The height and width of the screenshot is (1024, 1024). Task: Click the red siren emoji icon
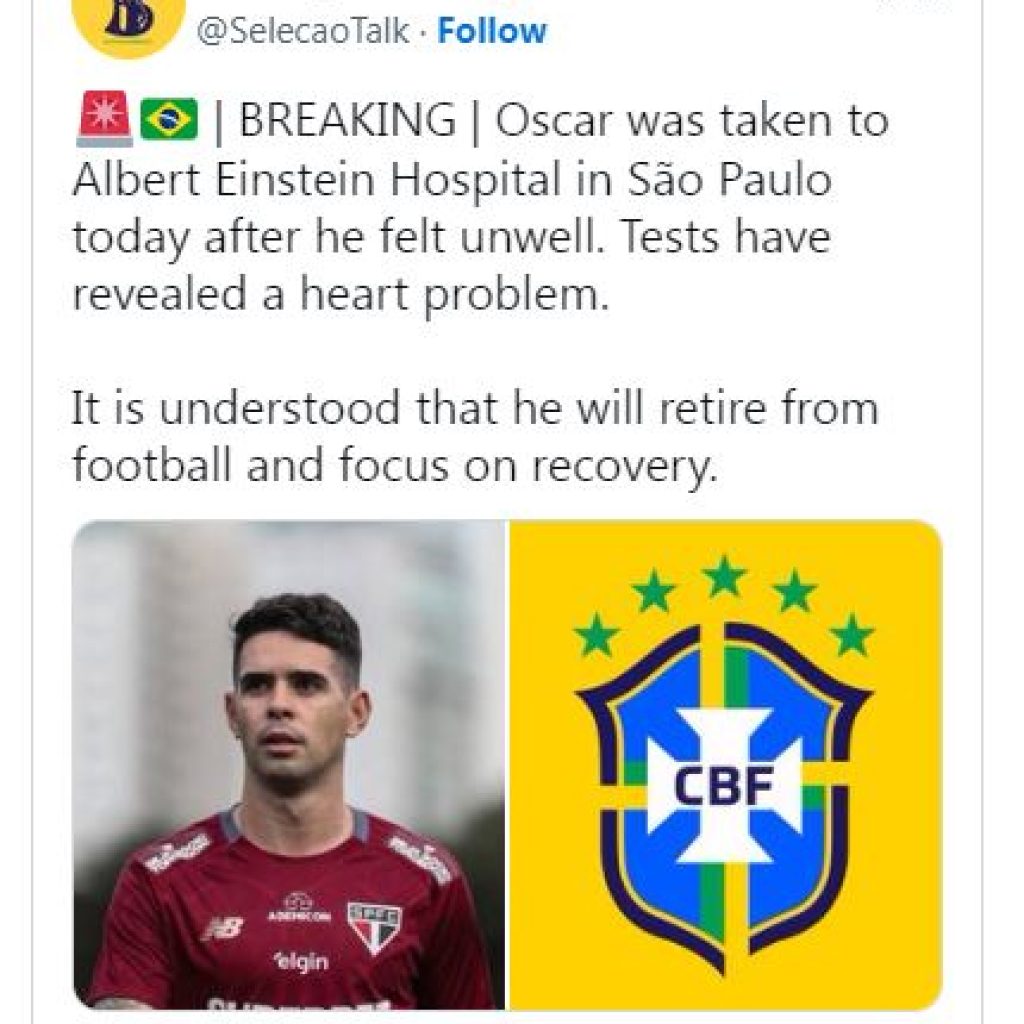pyautogui.click(x=103, y=119)
